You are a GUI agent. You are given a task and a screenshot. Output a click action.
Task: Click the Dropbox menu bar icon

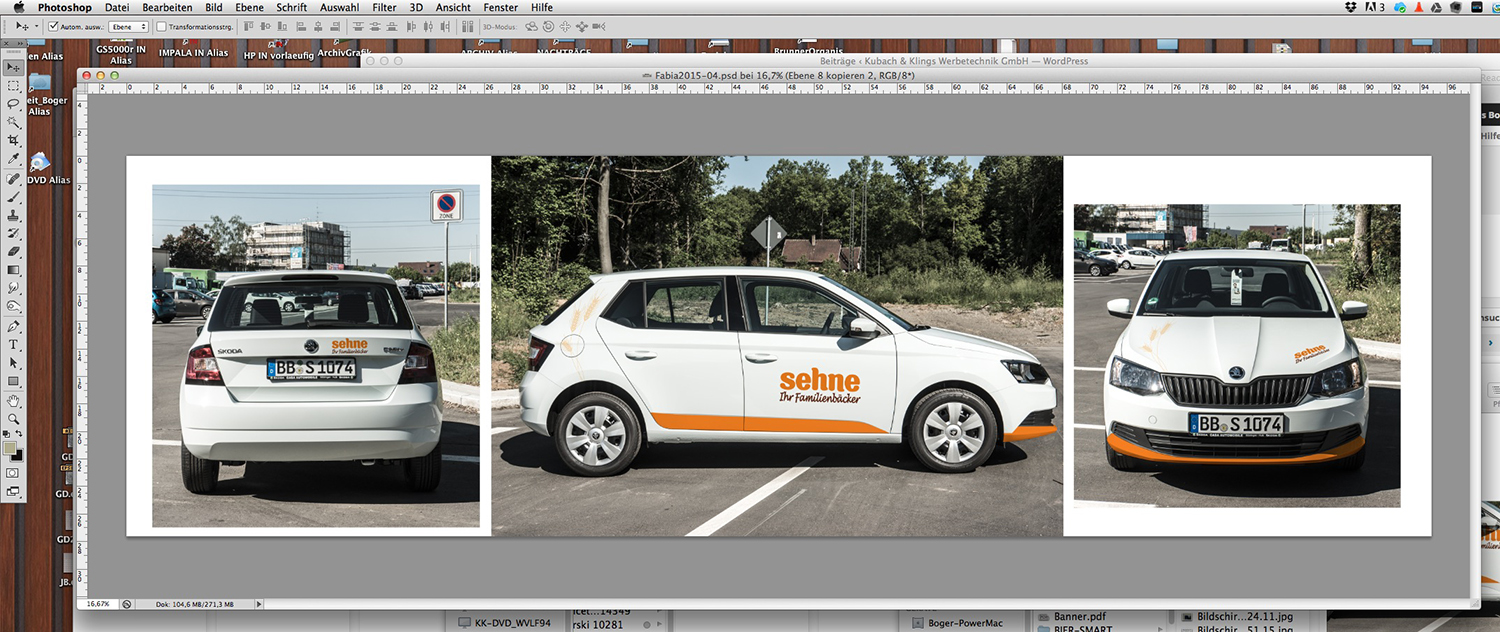(x=1352, y=7)
